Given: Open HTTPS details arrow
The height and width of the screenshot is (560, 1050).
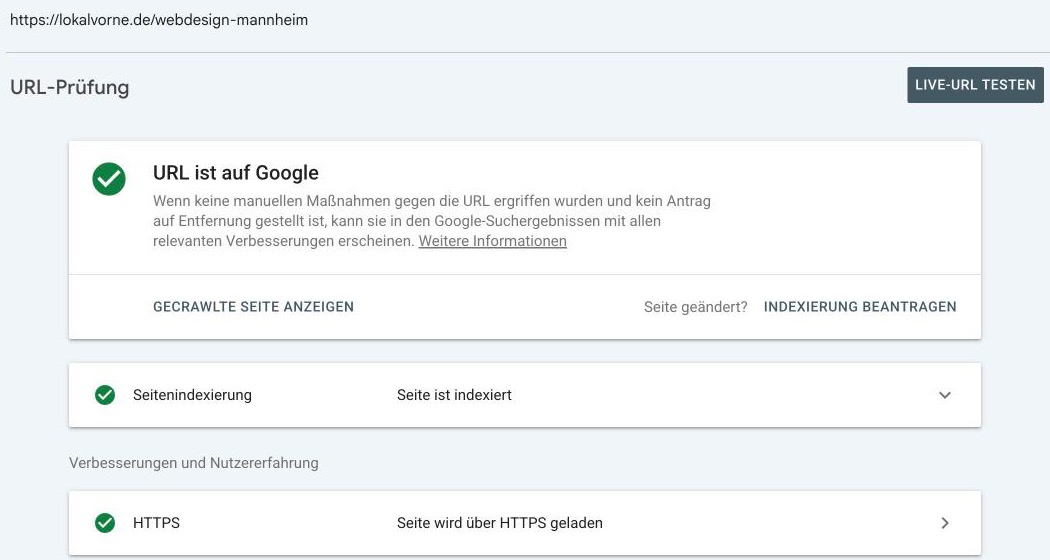Looking at the screenshot, I should 945,523.
